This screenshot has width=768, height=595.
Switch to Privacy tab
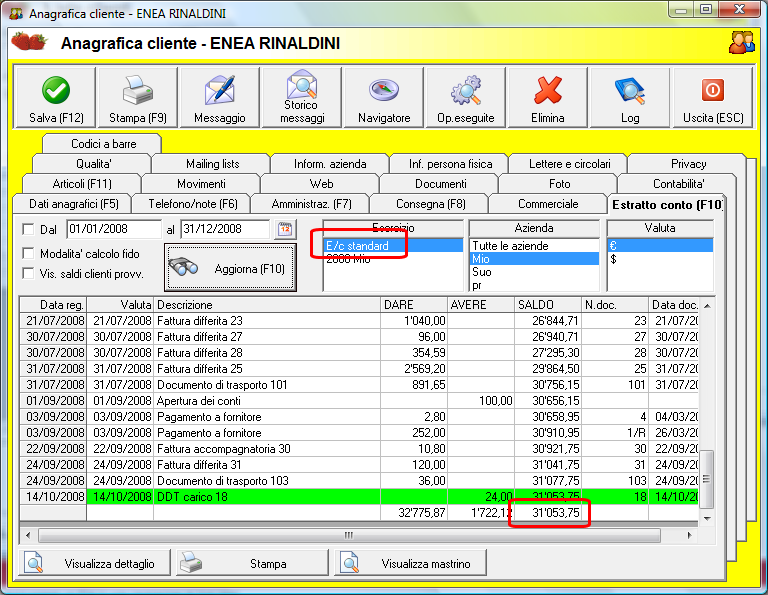click(x=688, y=164)
